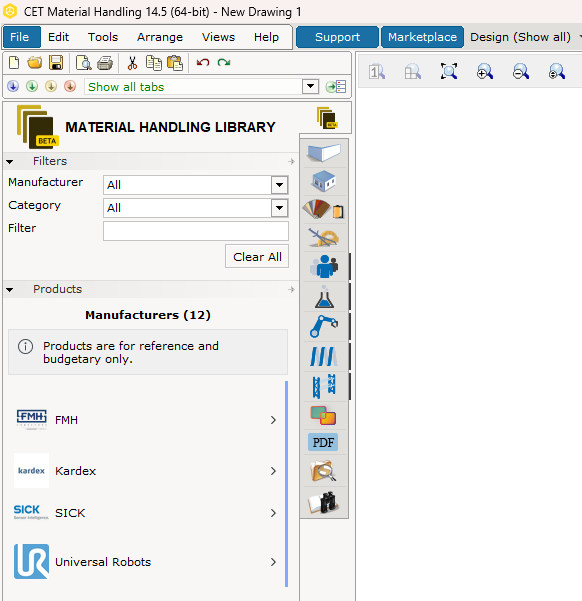The height and width of the screenshot is (601, 582).
Task: Click the zoom in/out magnifier icon
Action: (557, 71)
